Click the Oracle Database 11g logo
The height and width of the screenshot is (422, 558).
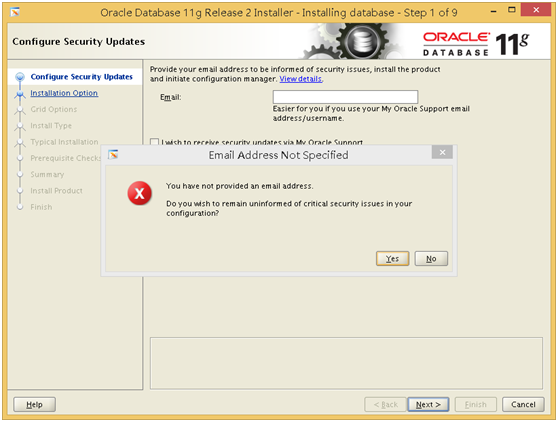click(x=476, y=44)
